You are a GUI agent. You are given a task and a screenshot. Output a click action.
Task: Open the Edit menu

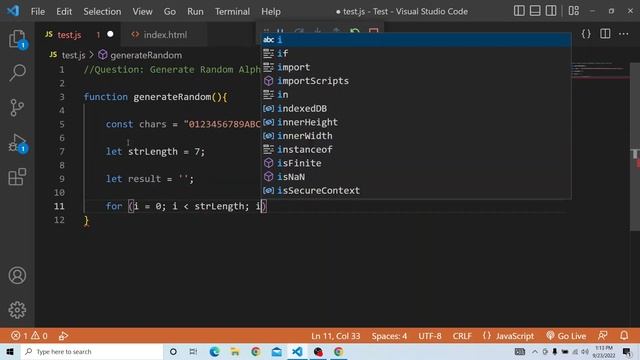tap(64, 11)
